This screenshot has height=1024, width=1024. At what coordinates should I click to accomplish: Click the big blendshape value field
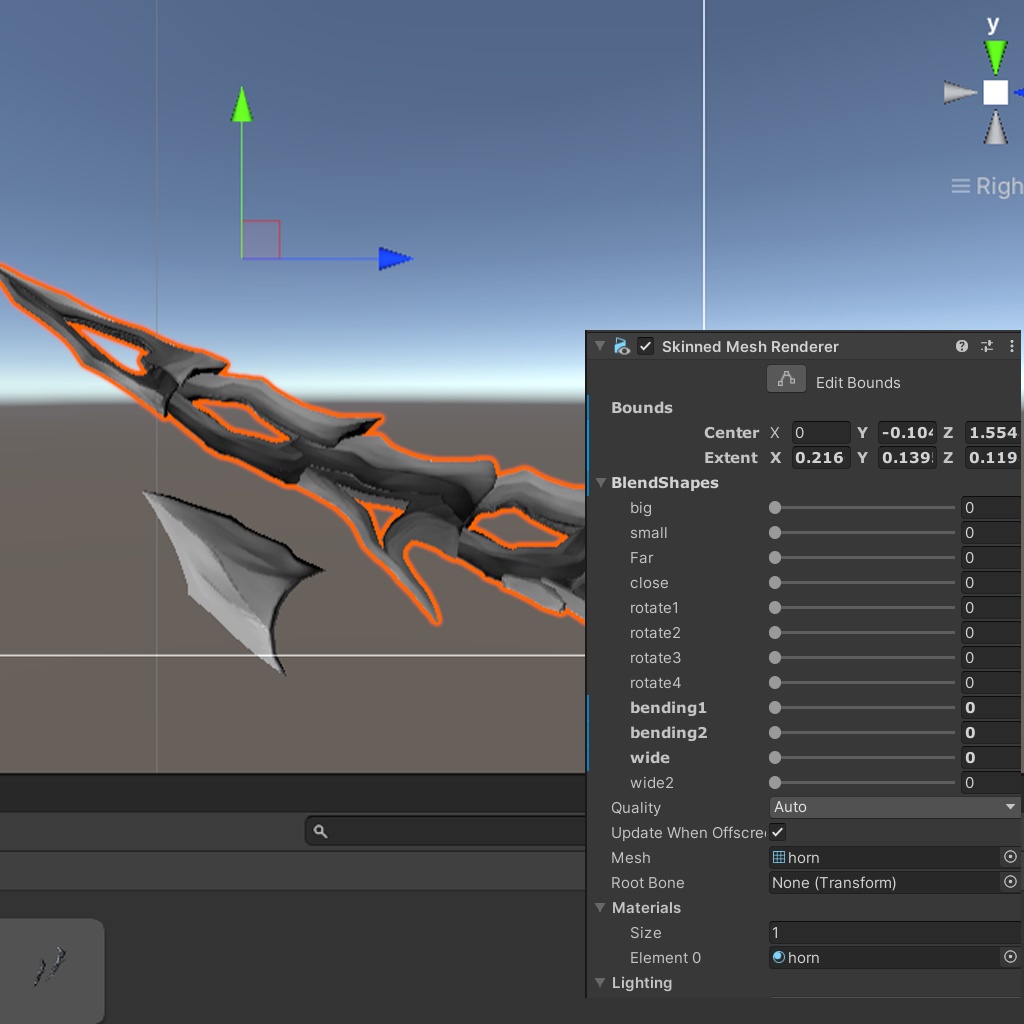point(991,507)
